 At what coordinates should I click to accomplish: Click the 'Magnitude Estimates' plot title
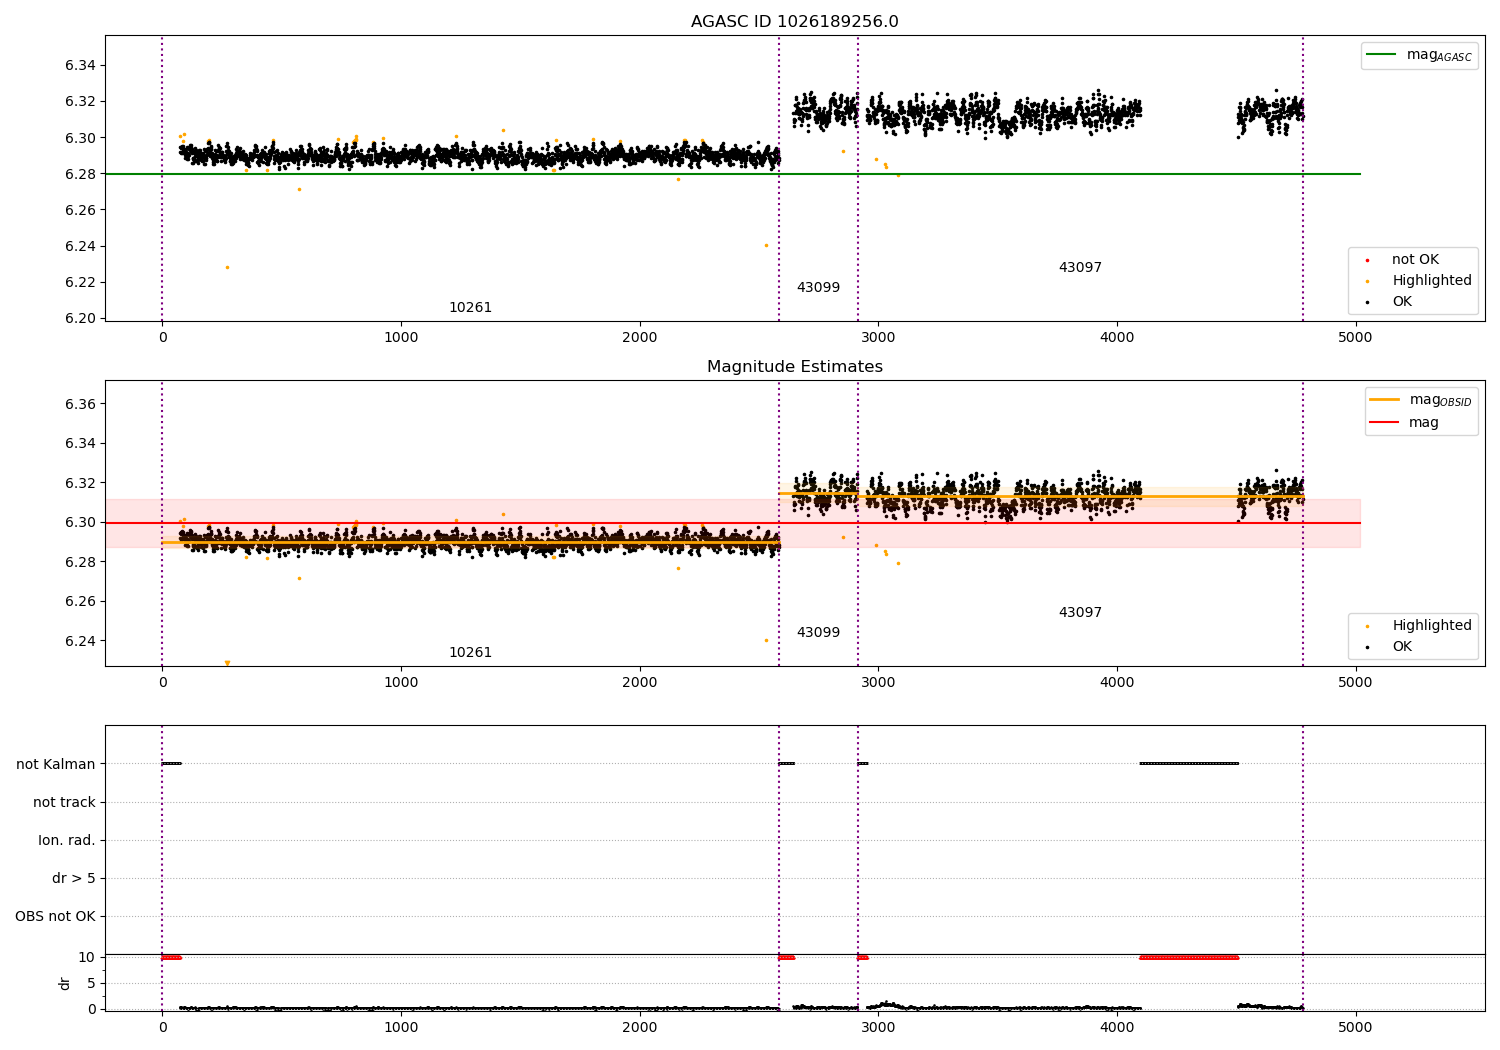pyautogui.click(x=794, y=367)
